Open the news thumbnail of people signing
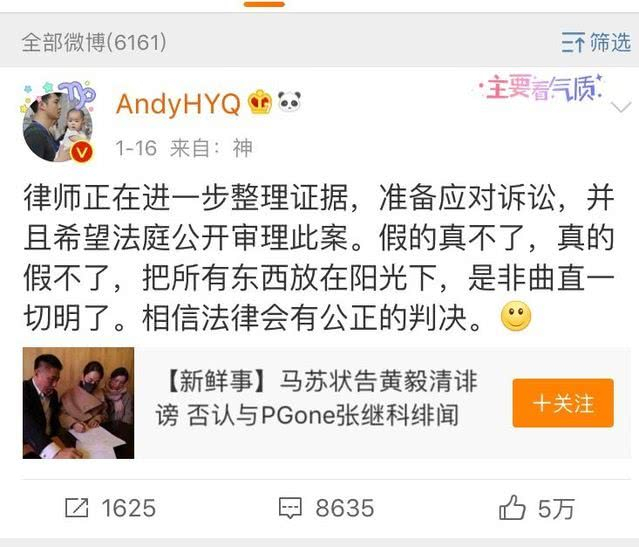The image size is (639, 547). [x=78, y=403]
